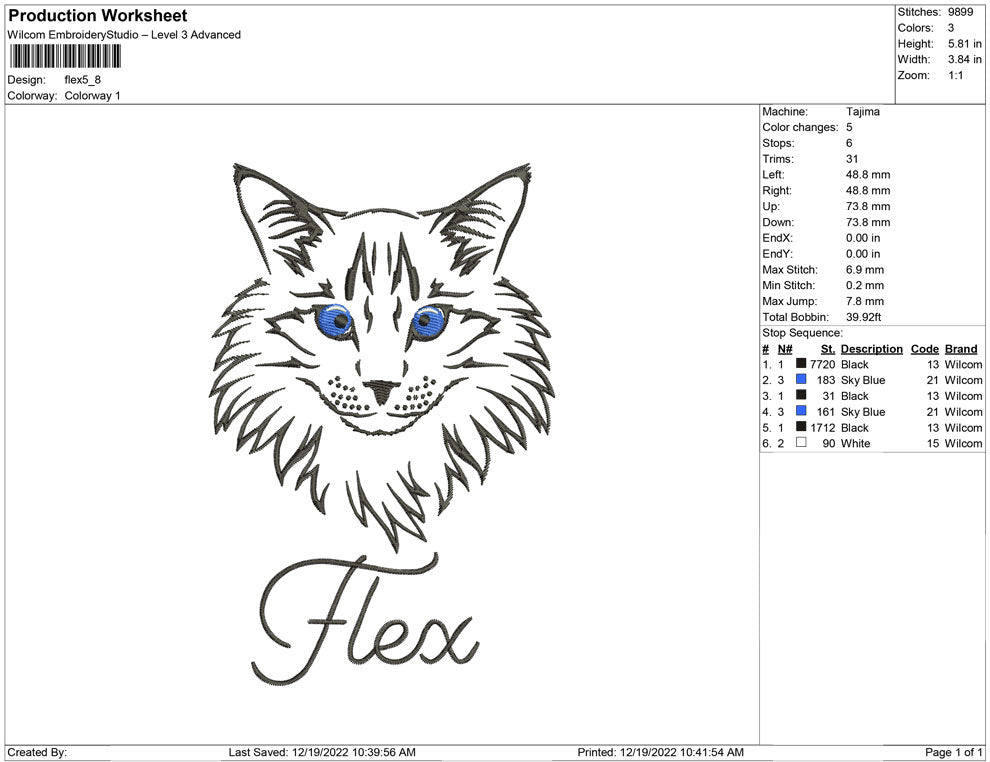
Task: Click the Height value '5.81 in'
Action: [x=965, y=44]
